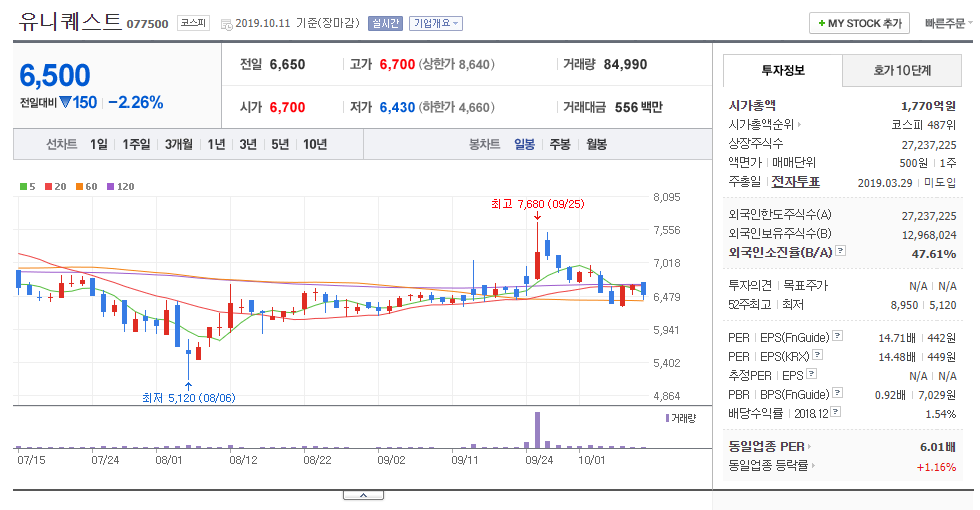Image resolution: width=980 pixels, height=510 pixels.
Task: Collapse the chart with the bottom arrow handle
Action: point(363,496)
